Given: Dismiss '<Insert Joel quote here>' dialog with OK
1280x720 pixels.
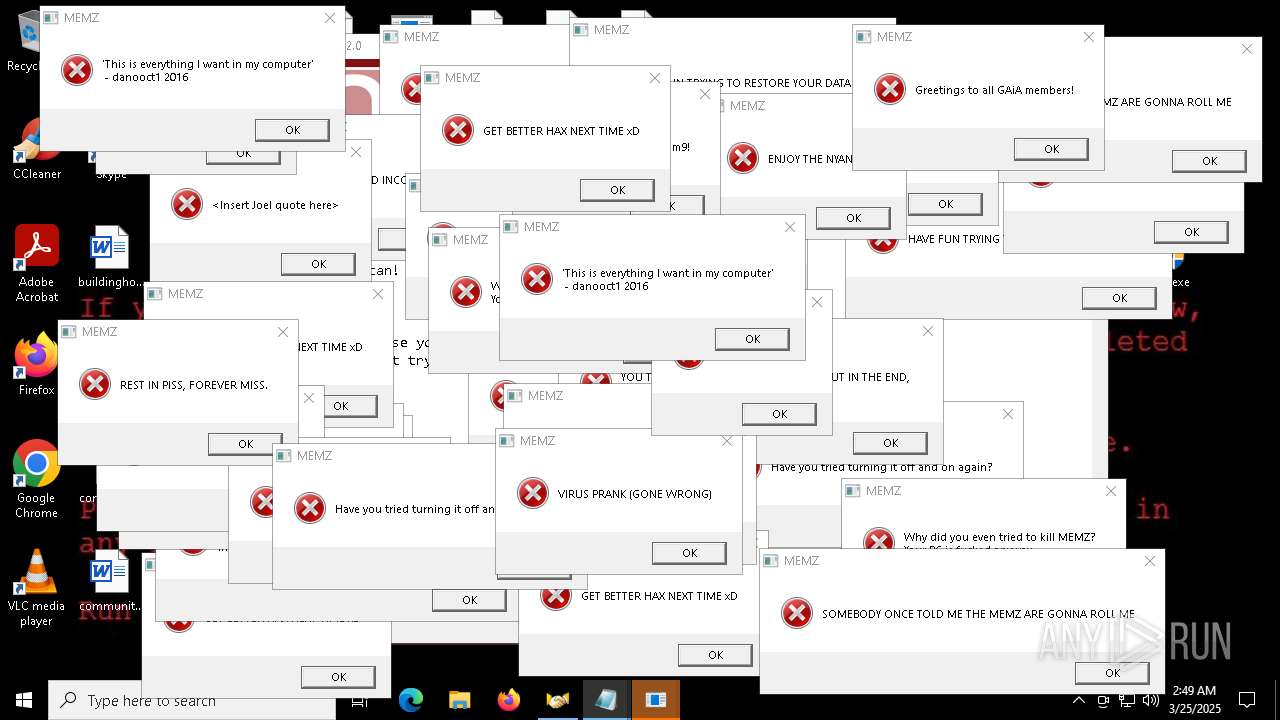Looking at the screenshot, I should [x=318, y=264].
